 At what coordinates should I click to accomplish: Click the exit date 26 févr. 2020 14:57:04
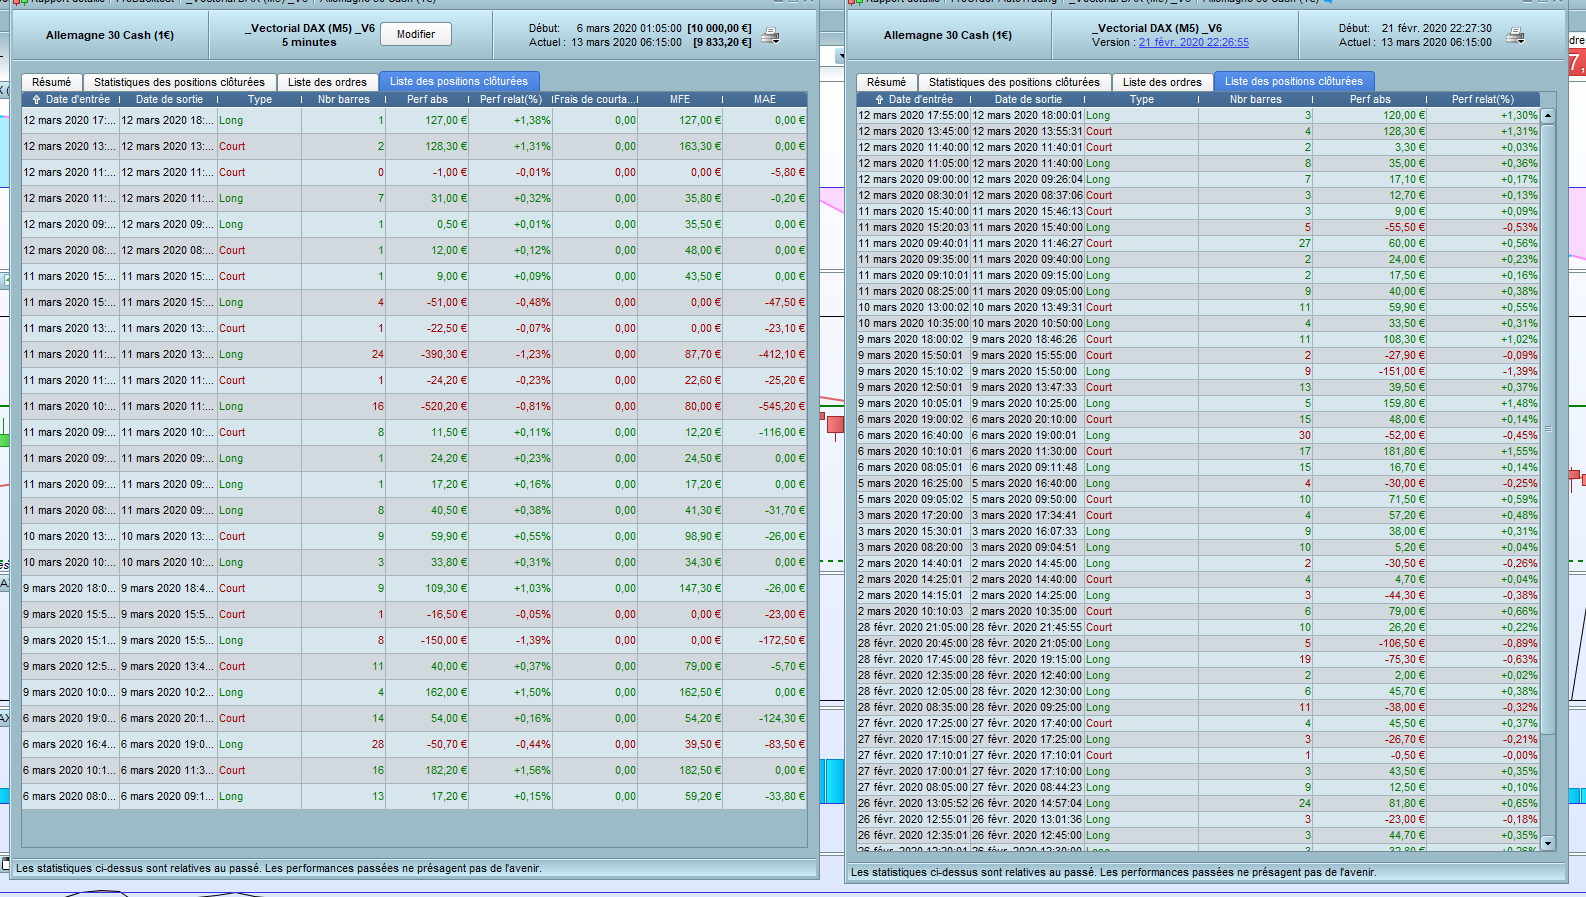pyautogui.click(x=1028, y=803)
